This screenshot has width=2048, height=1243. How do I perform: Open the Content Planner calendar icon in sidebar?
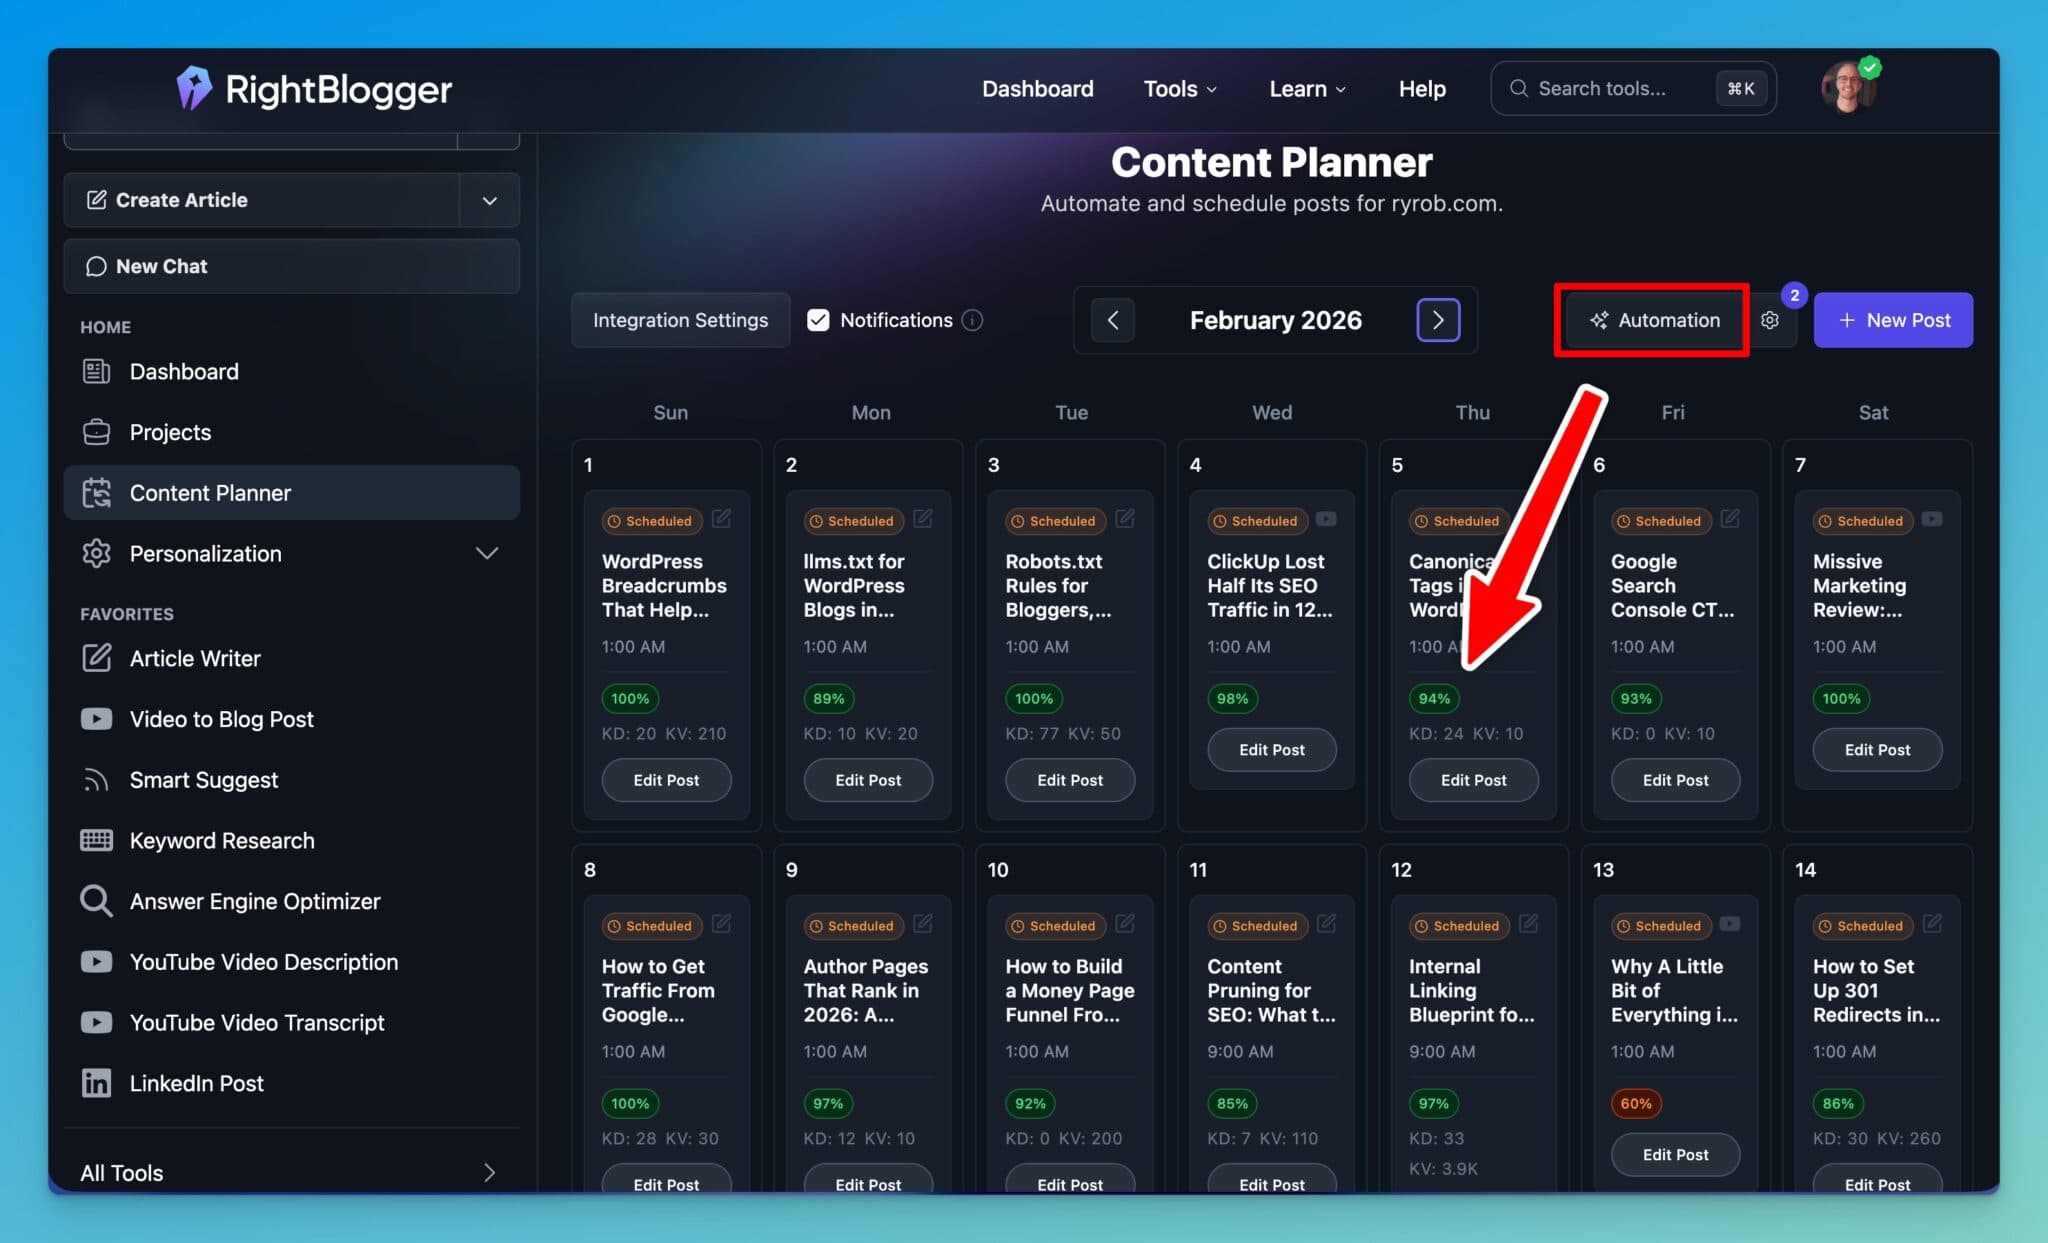click(96, 492)
